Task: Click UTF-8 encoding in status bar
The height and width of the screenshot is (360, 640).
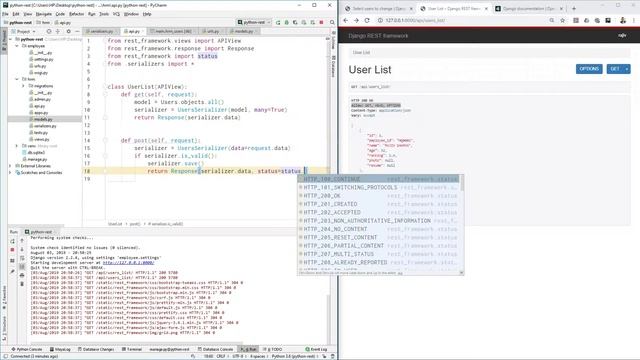Action: tap(238, 356)
